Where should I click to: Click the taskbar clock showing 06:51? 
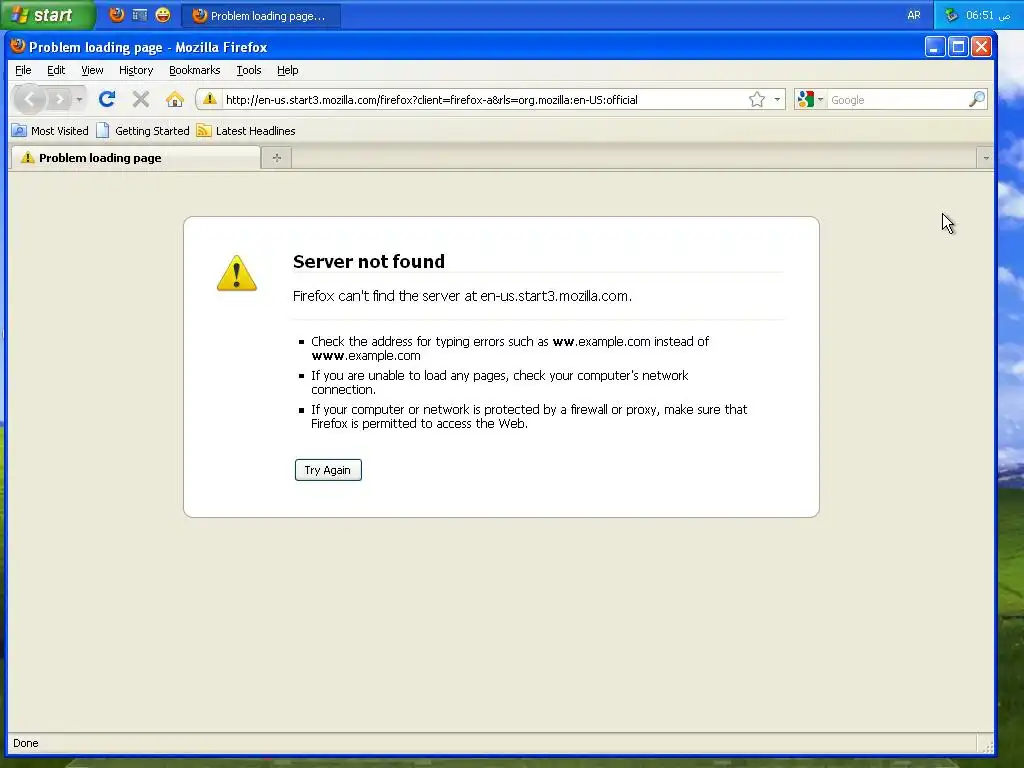(988, 15)
